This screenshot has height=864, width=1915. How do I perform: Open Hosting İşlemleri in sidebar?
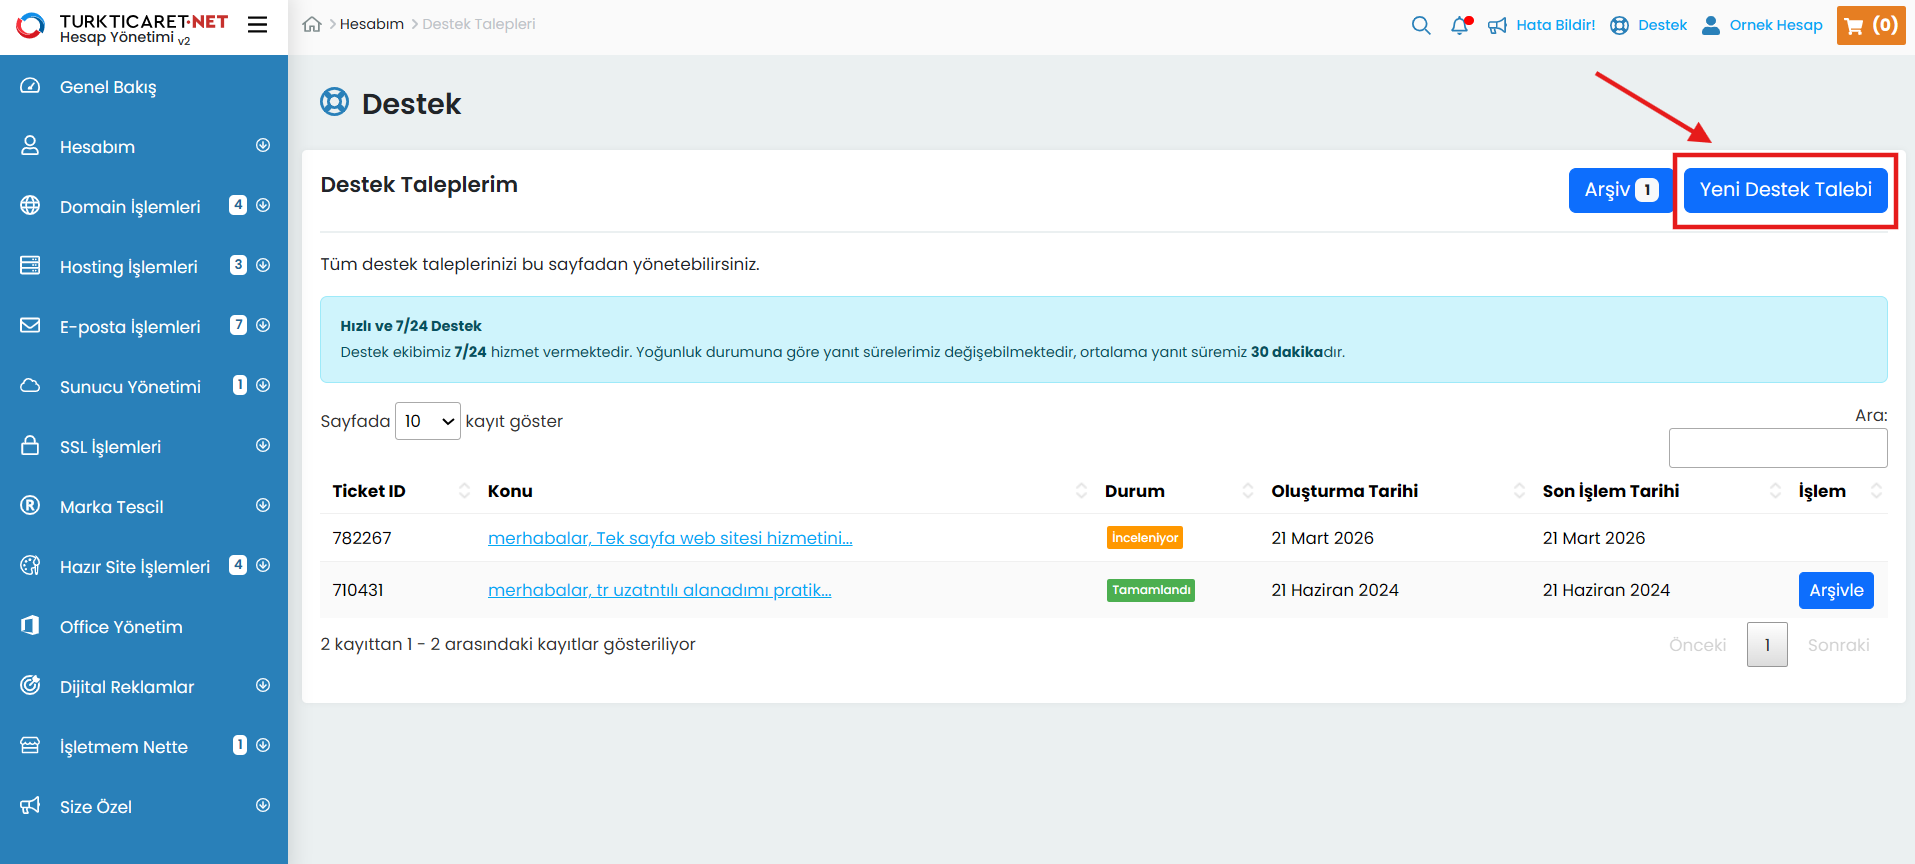pos(128,266)
